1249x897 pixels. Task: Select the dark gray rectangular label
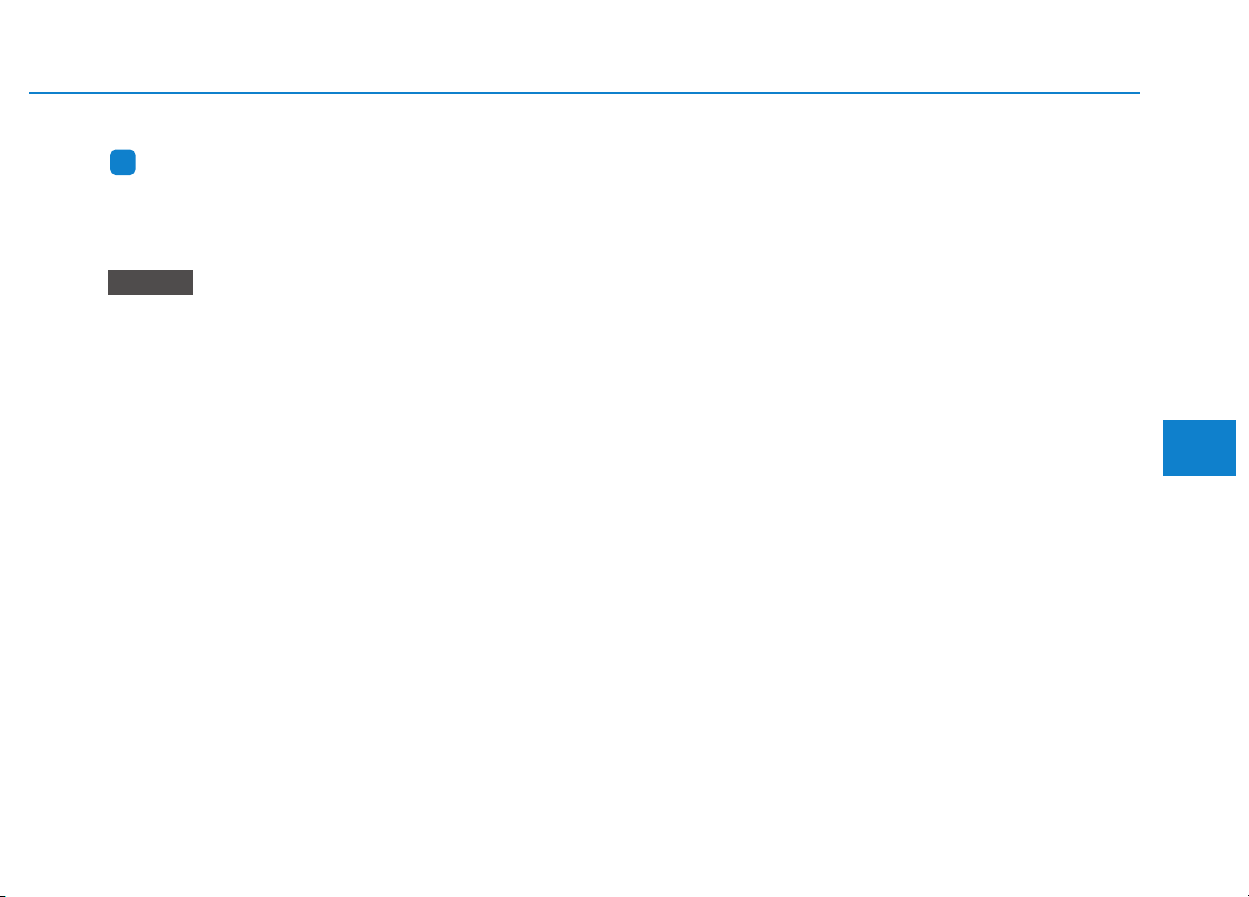(x=150, y=282)
